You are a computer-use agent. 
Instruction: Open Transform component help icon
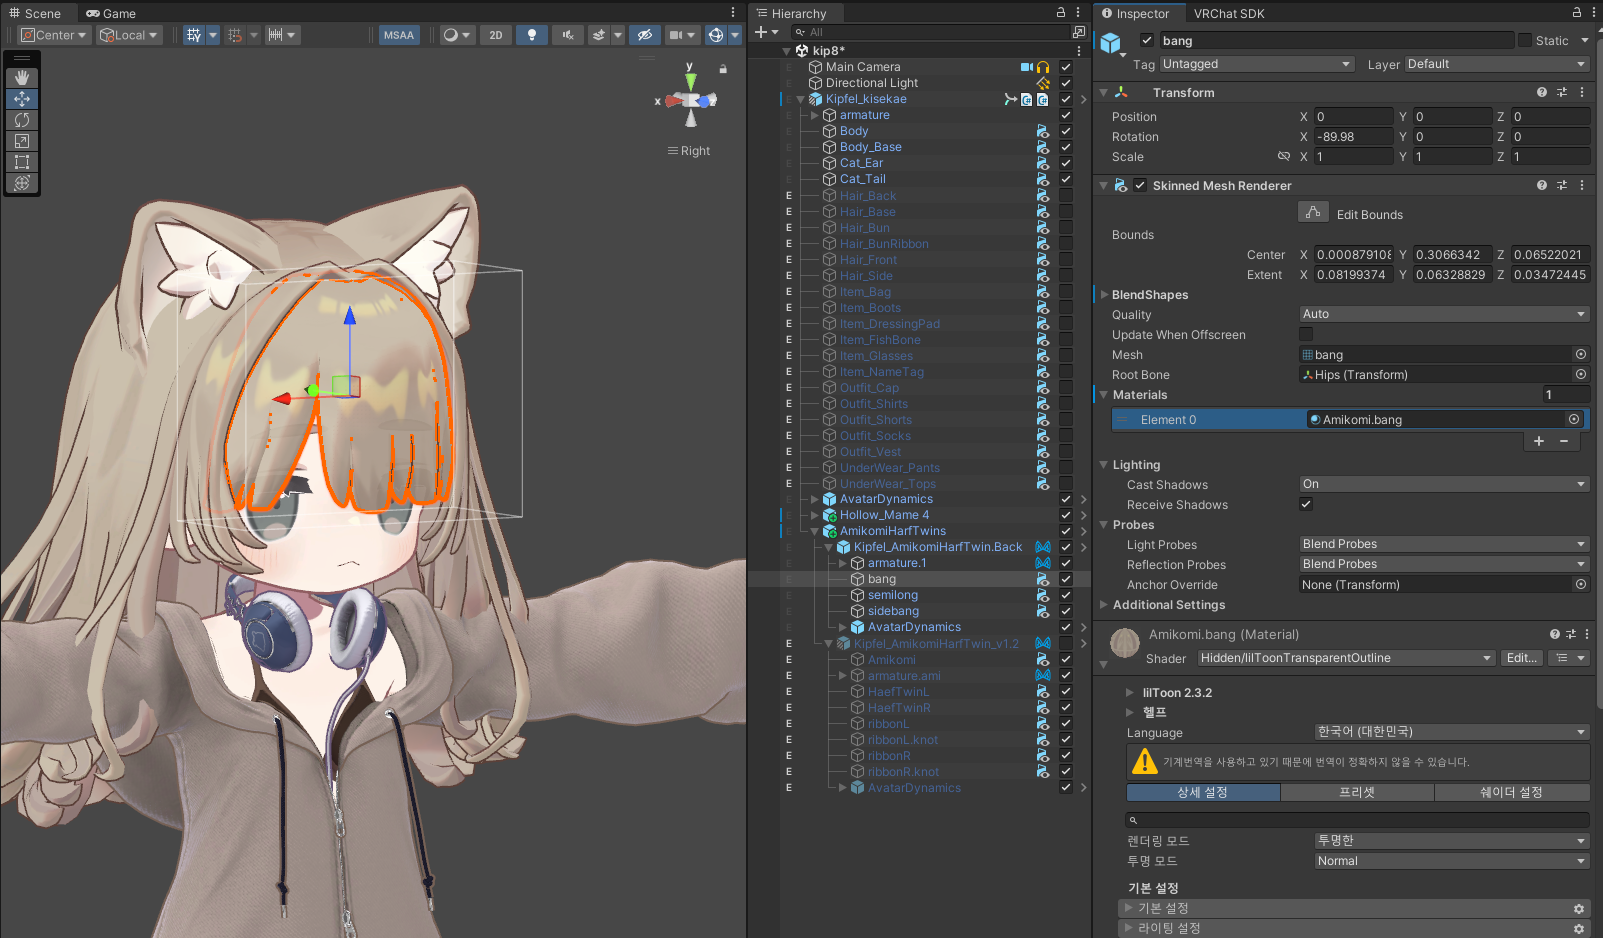pos(1544,92)
